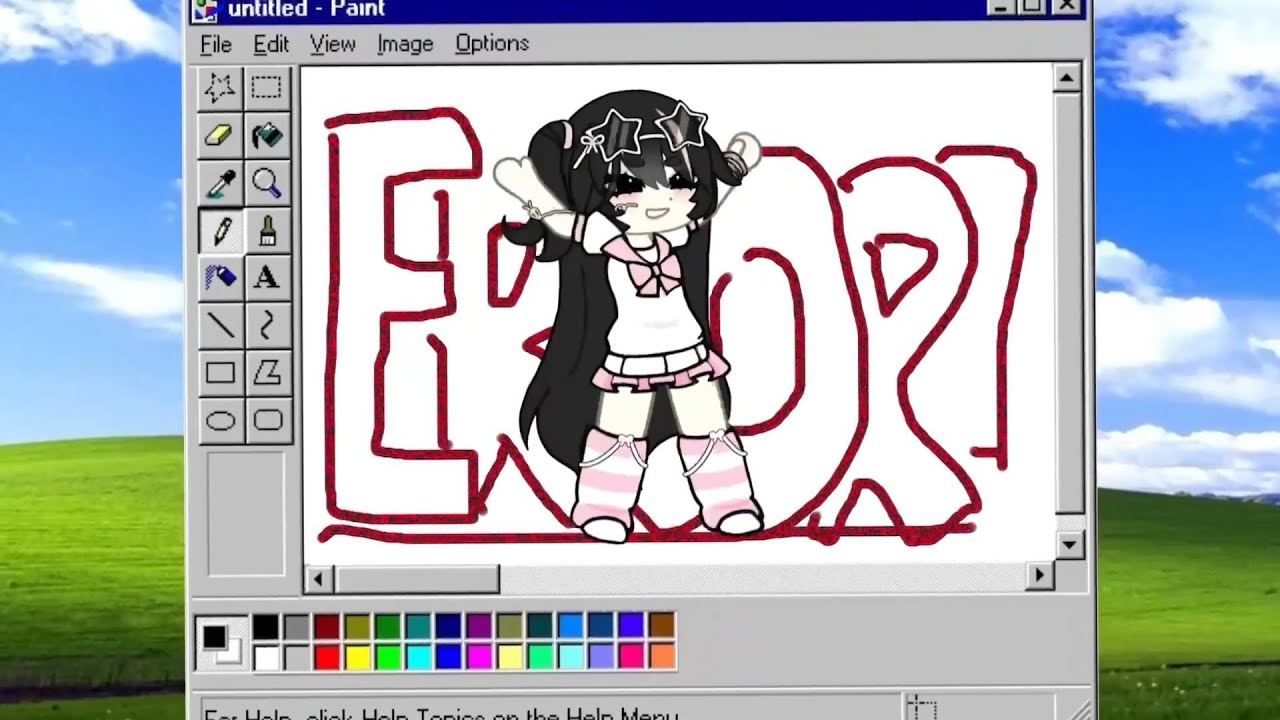Viewport: 1280px width, 720px height.
Task: Activate the Airbrush spray can tool
Action: [220, 277]
